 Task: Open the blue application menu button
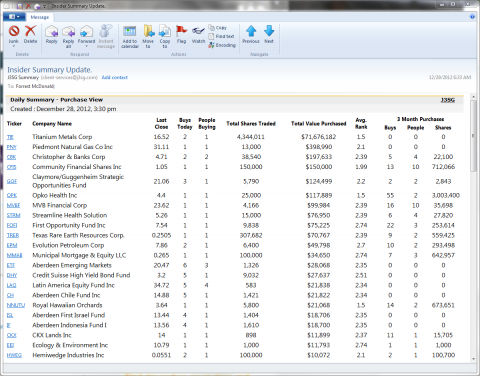[14, 17]
